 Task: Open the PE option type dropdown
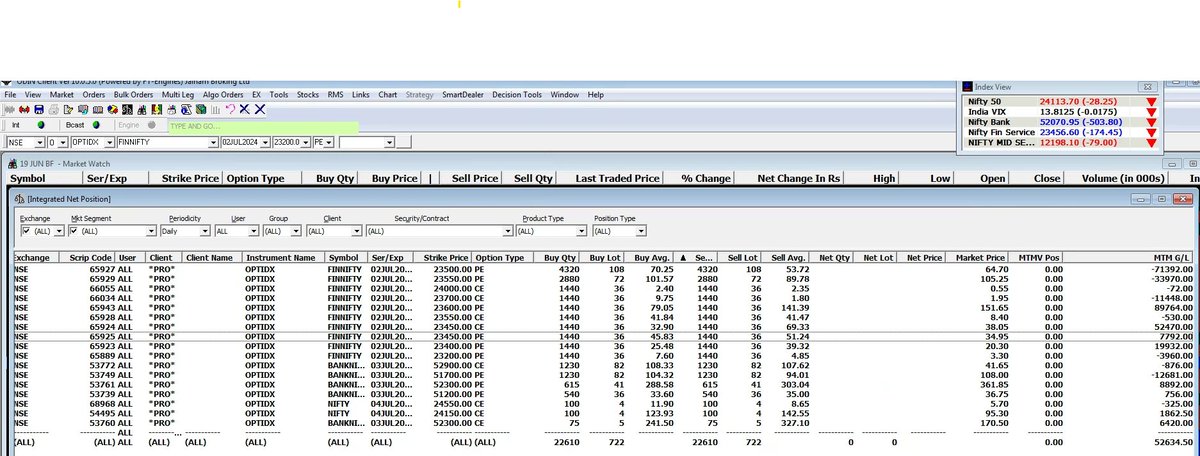[x=329, y=142]
